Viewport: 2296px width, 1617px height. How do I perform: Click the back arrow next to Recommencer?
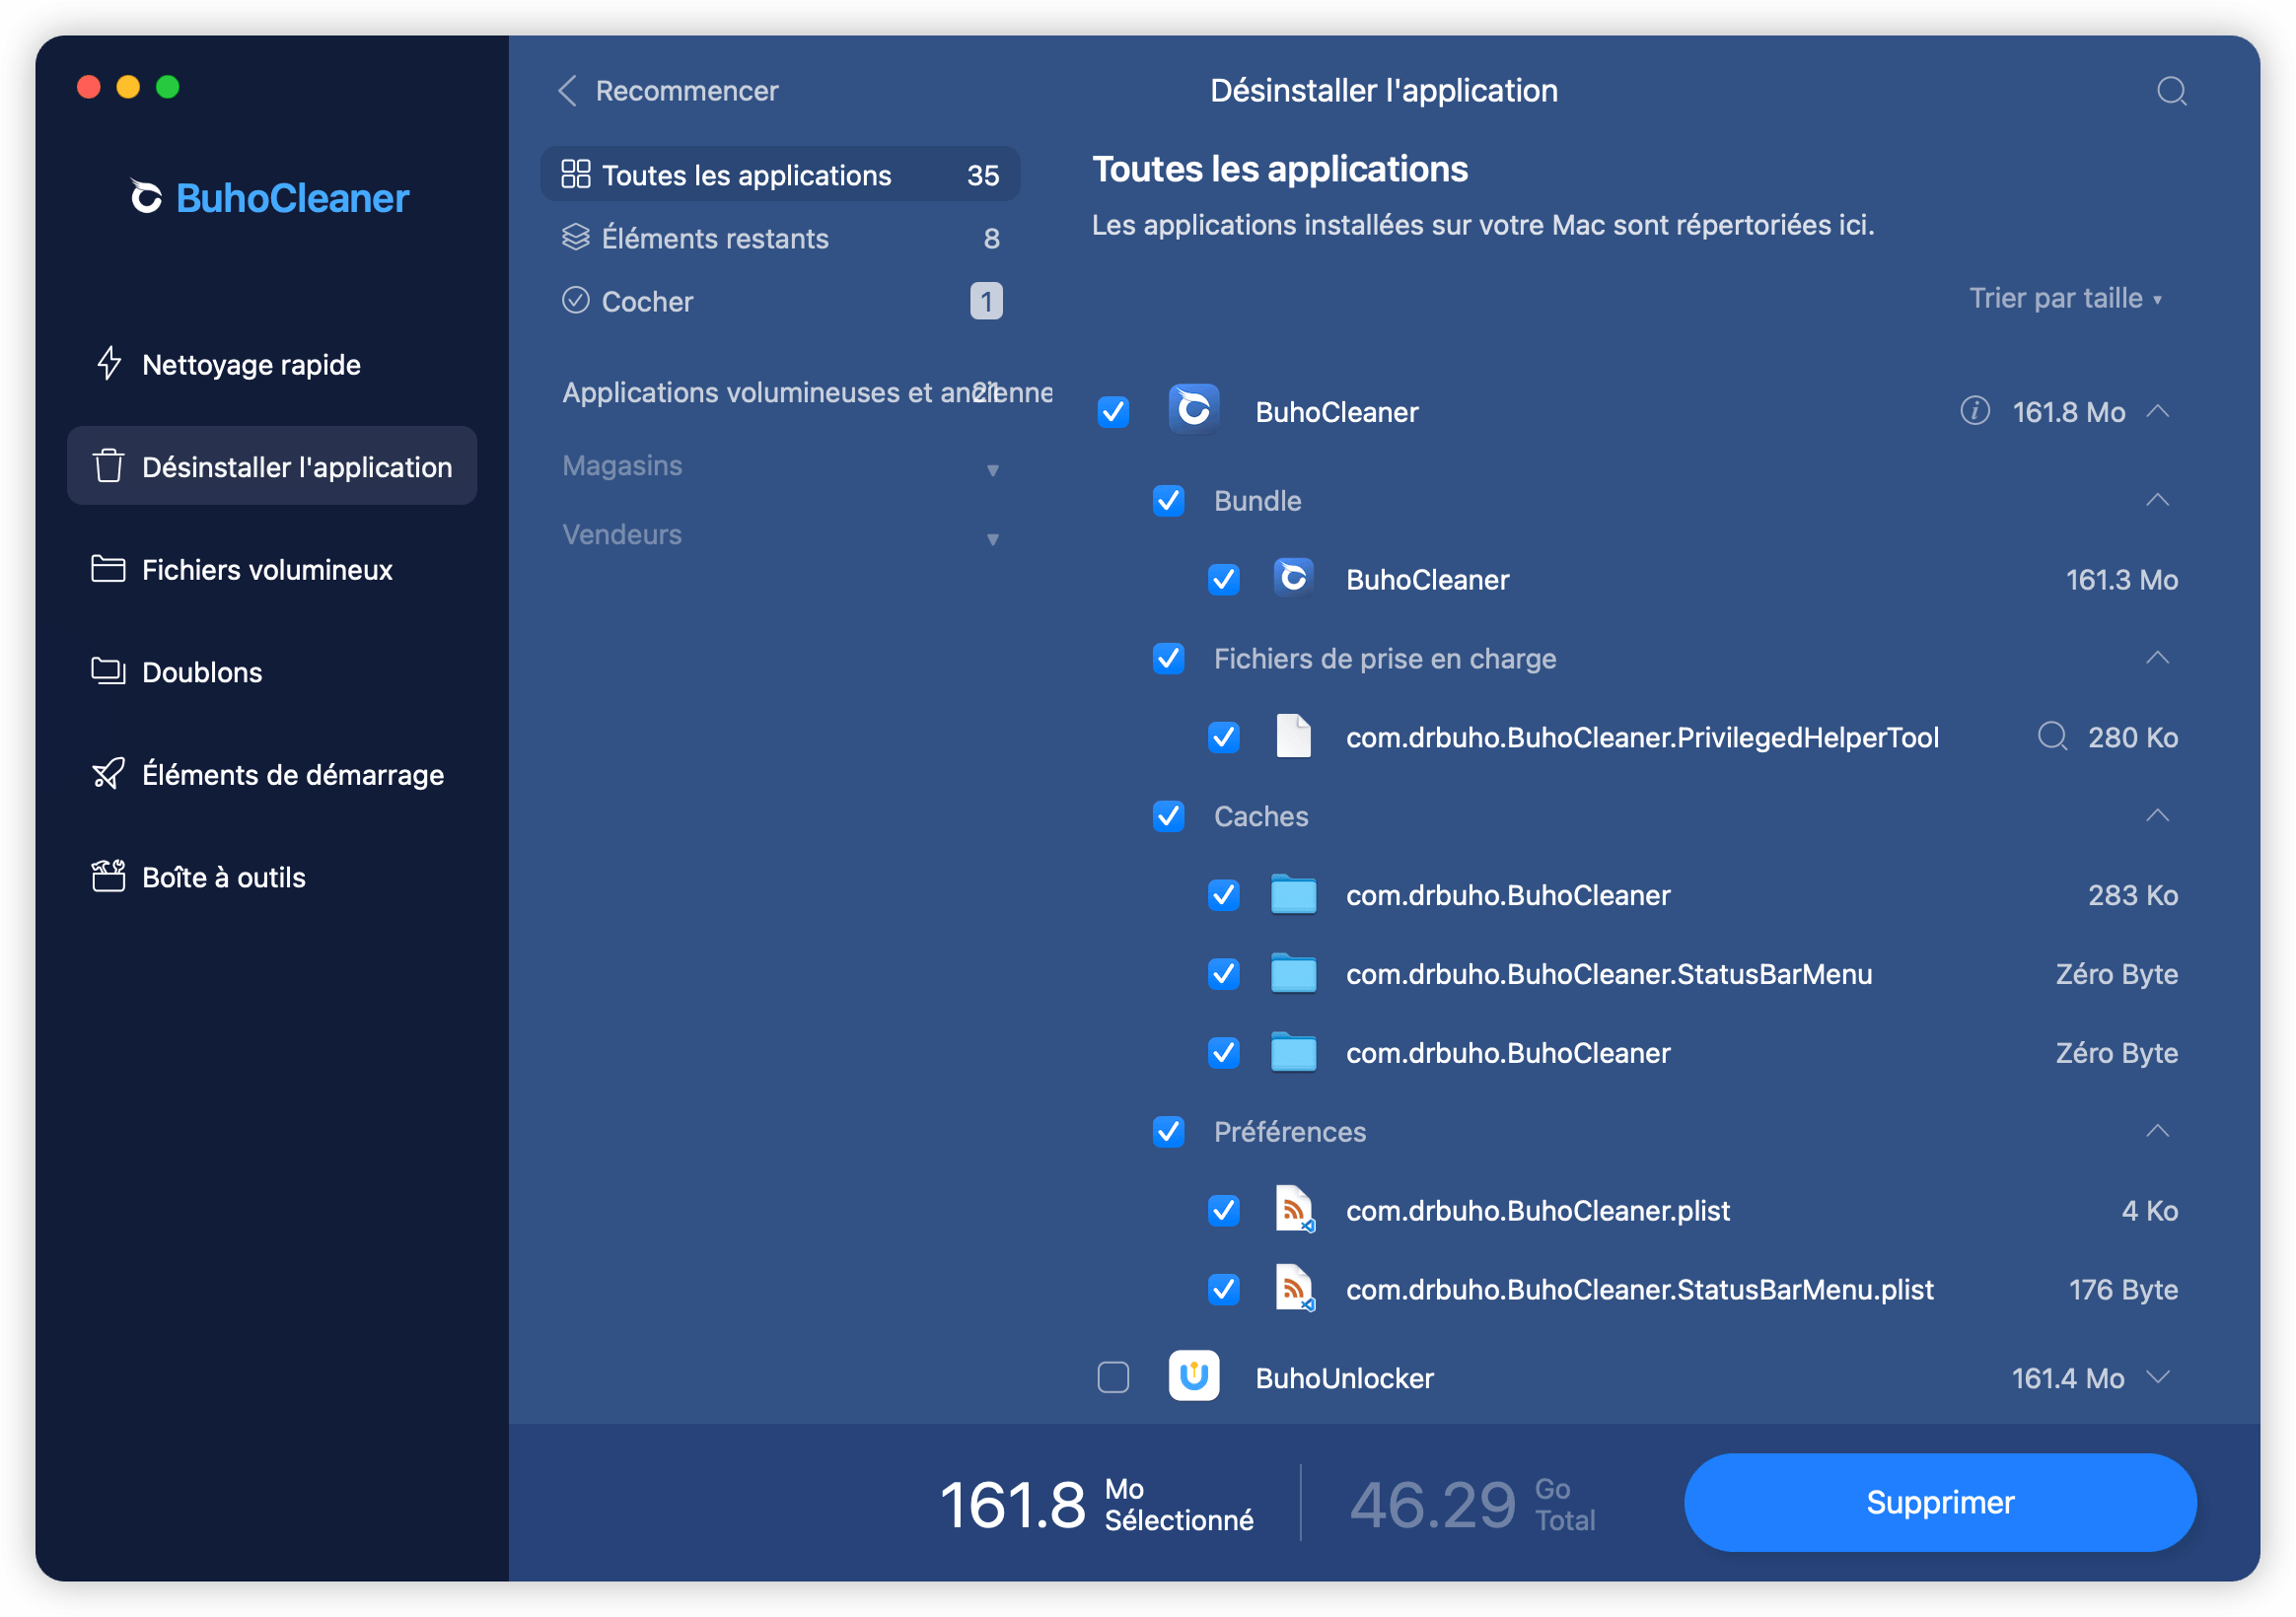[x=567, y=91]
